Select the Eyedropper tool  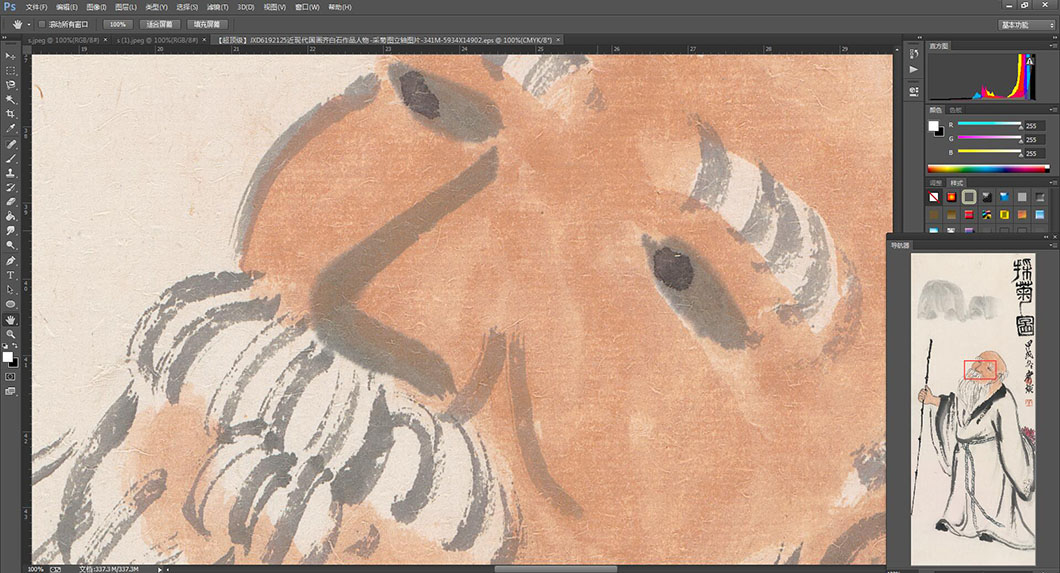(x=10, y=129)
